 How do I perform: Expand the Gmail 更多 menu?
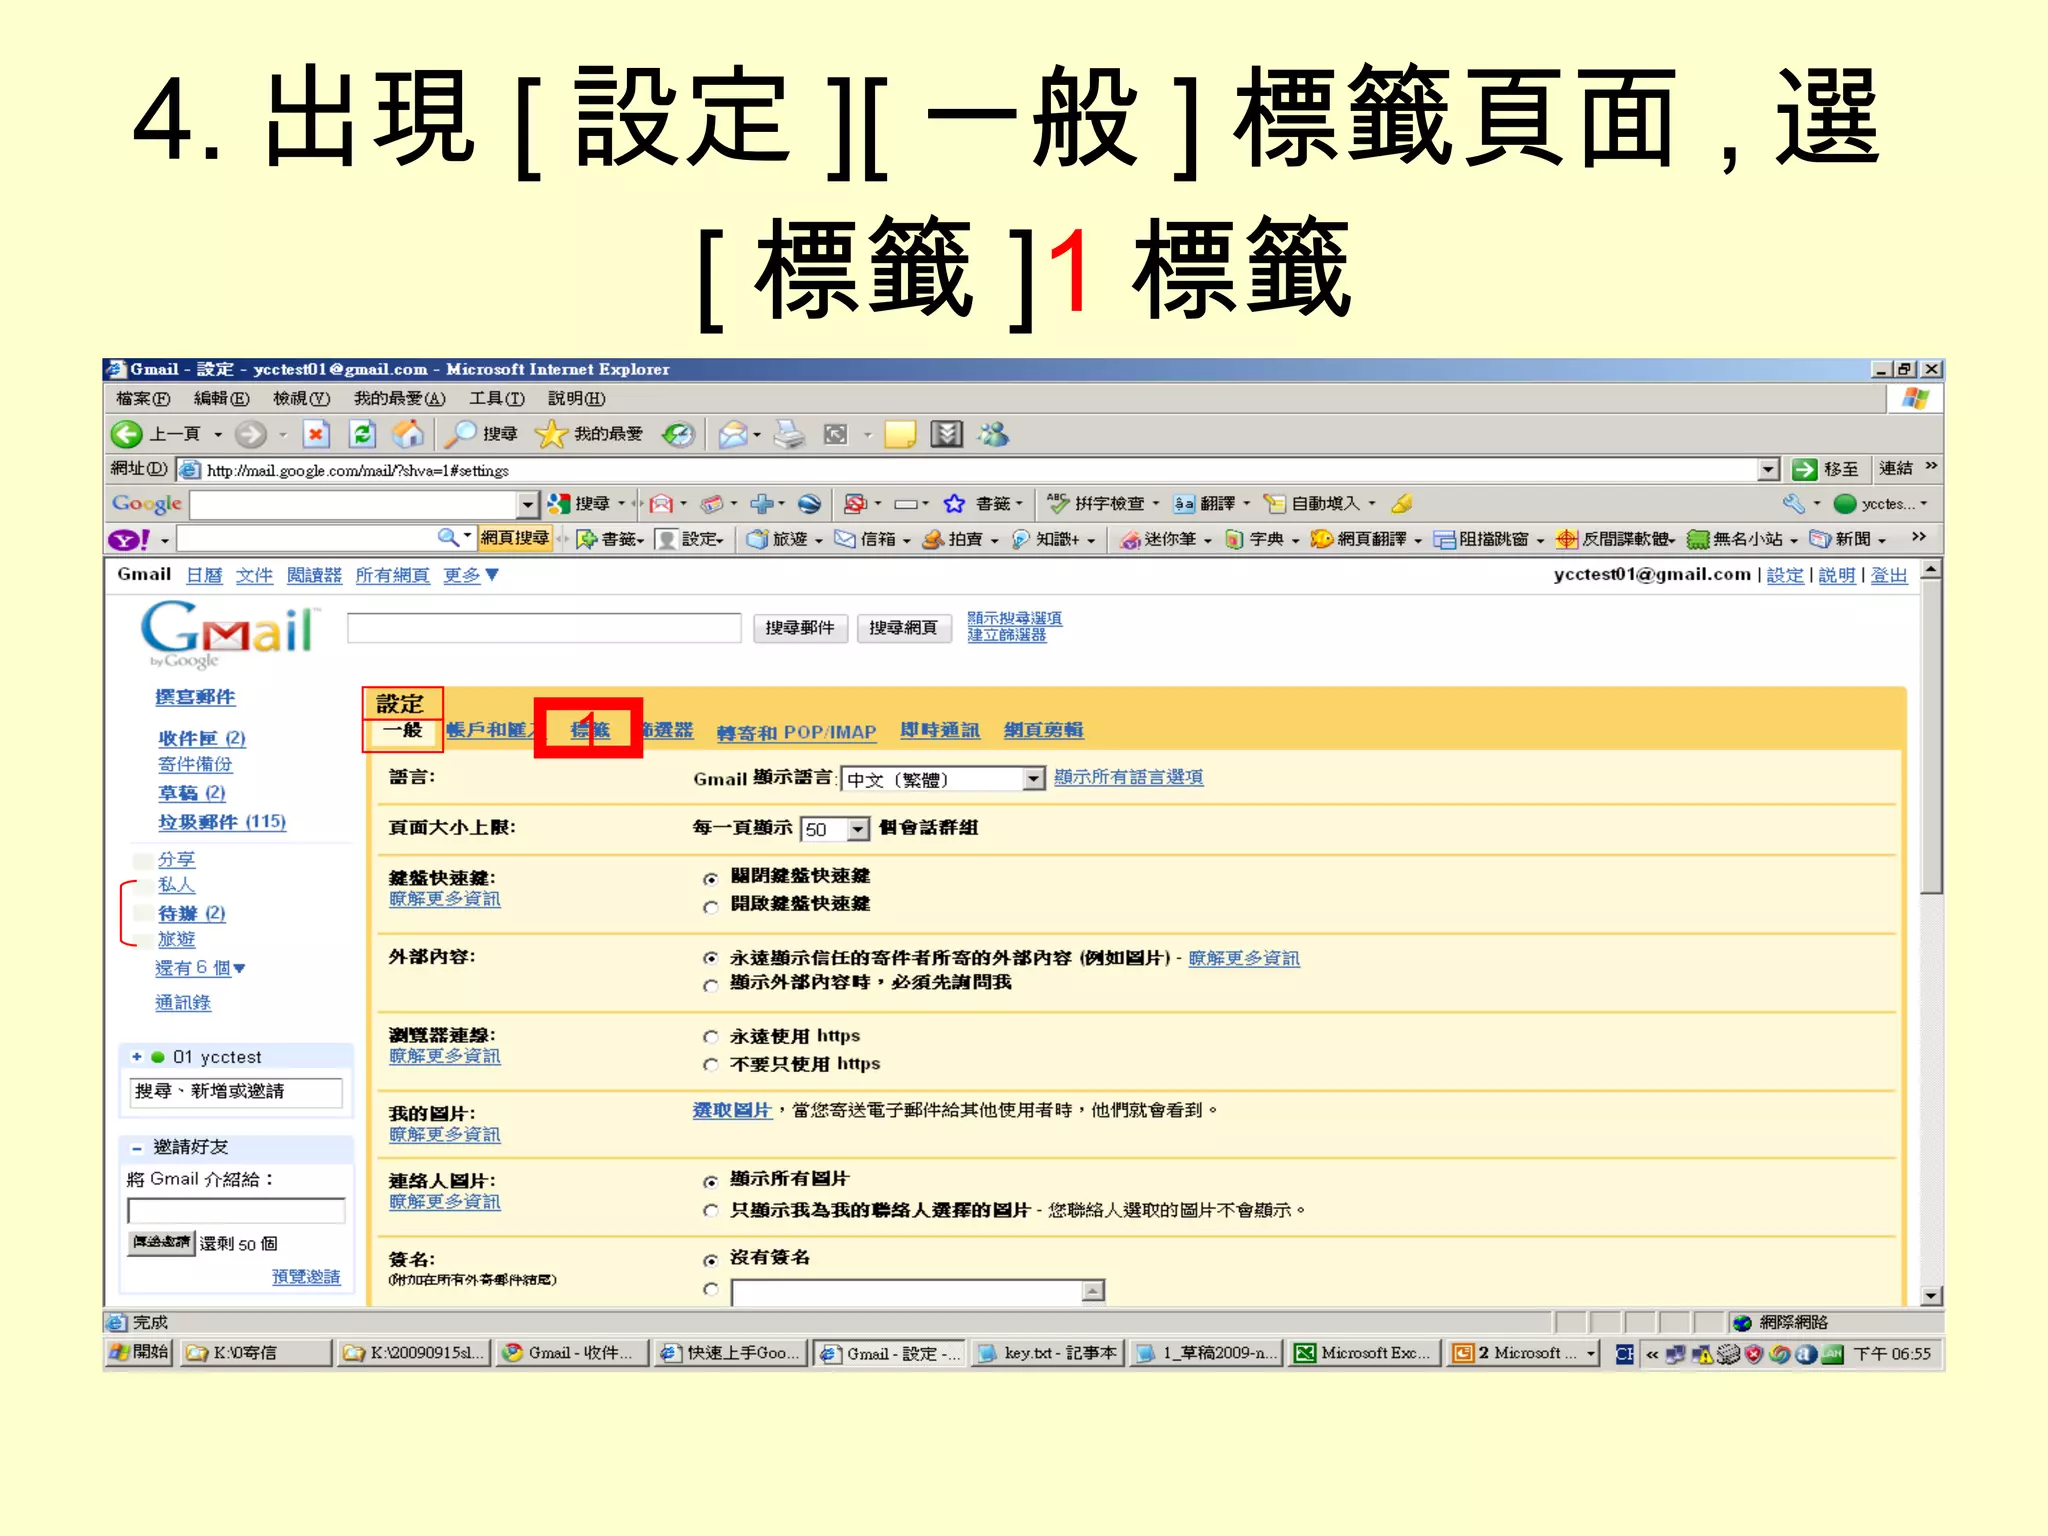(471, 575)
